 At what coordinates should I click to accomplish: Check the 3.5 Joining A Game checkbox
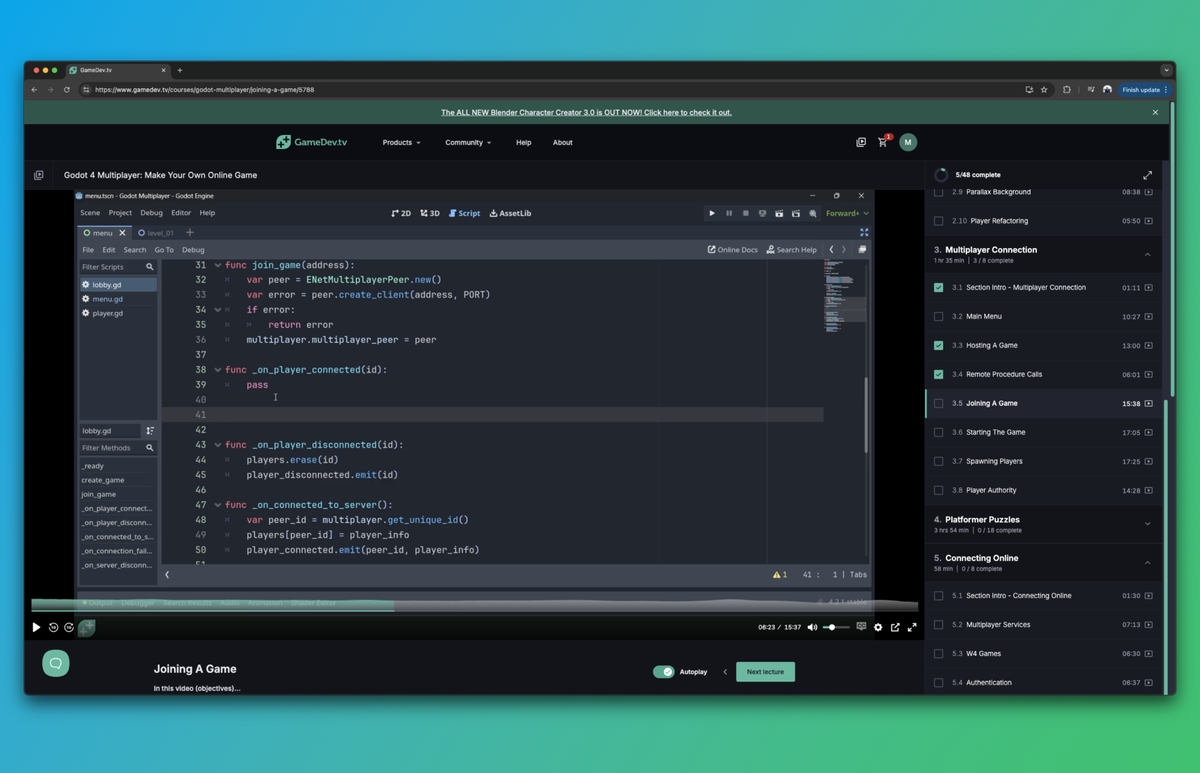point(938,404)
